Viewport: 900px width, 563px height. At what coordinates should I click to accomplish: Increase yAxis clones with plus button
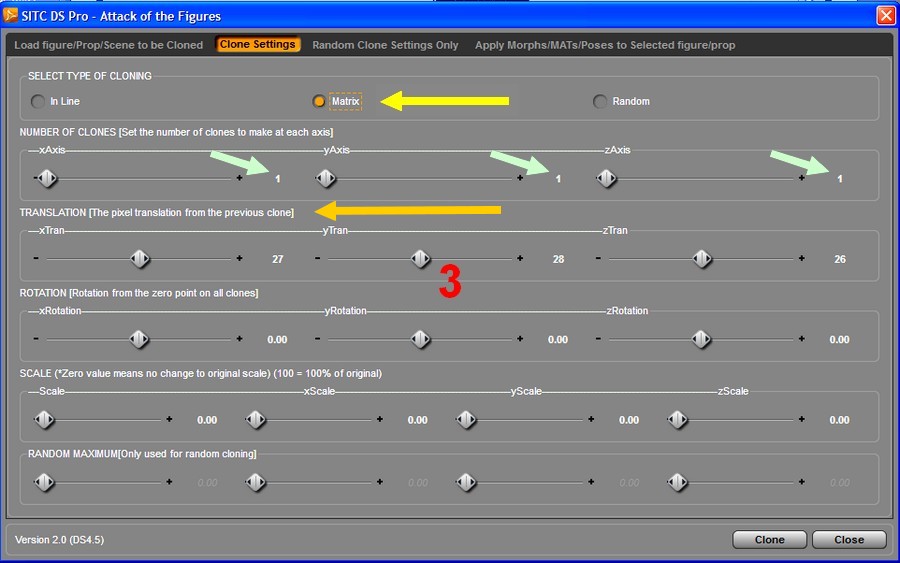[x=520, y=178]
